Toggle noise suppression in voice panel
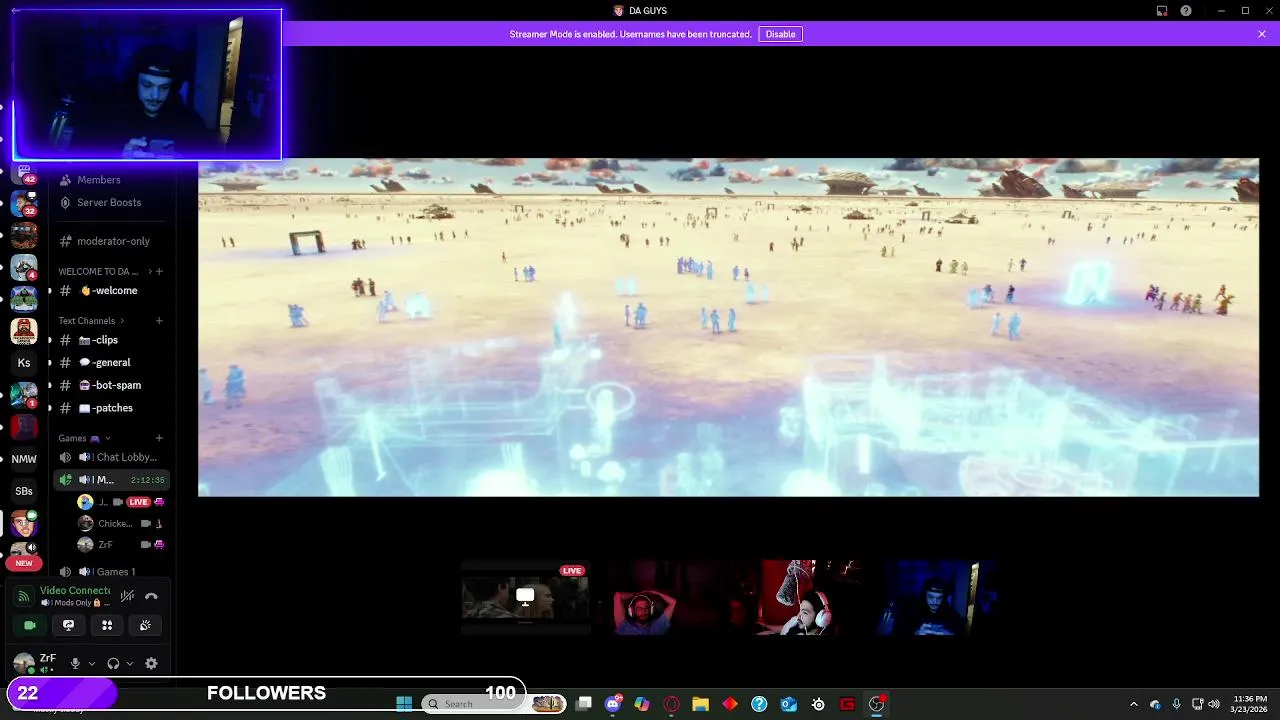This screenshot has width=1280, height=720. click(127, 596)
